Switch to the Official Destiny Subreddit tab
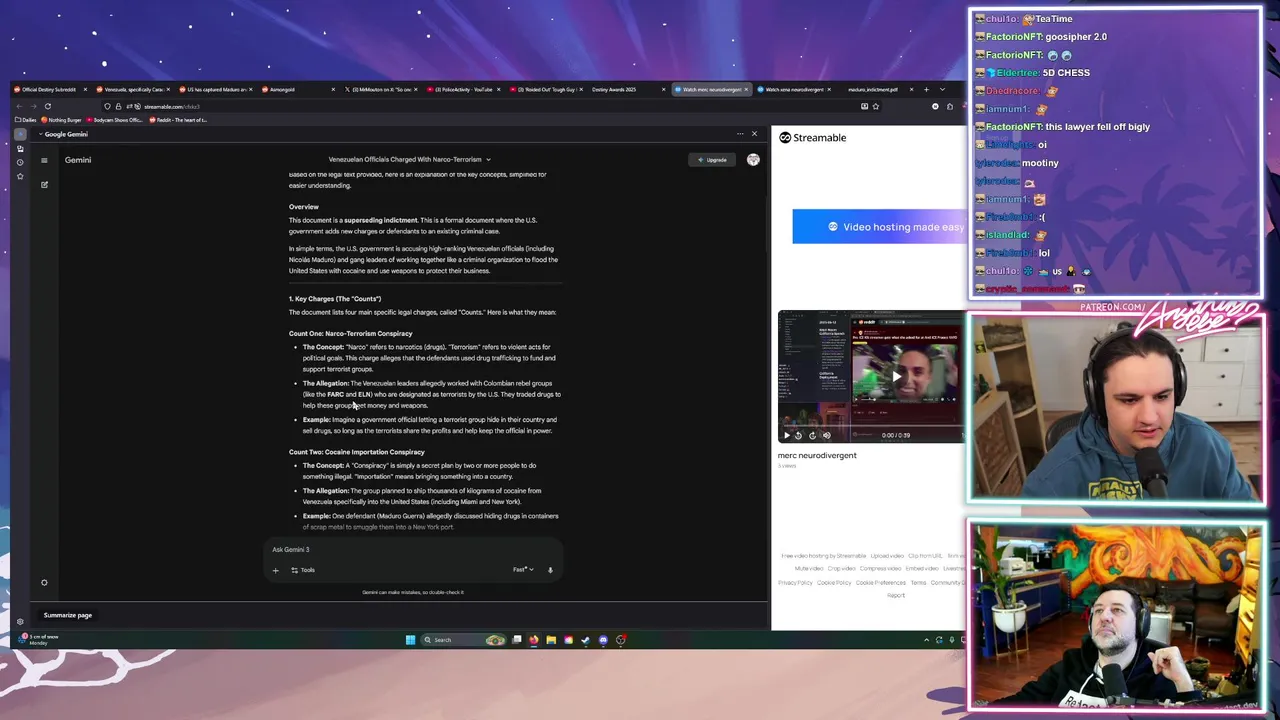This screenshot has width=1280, height=720. coord(49,90)
